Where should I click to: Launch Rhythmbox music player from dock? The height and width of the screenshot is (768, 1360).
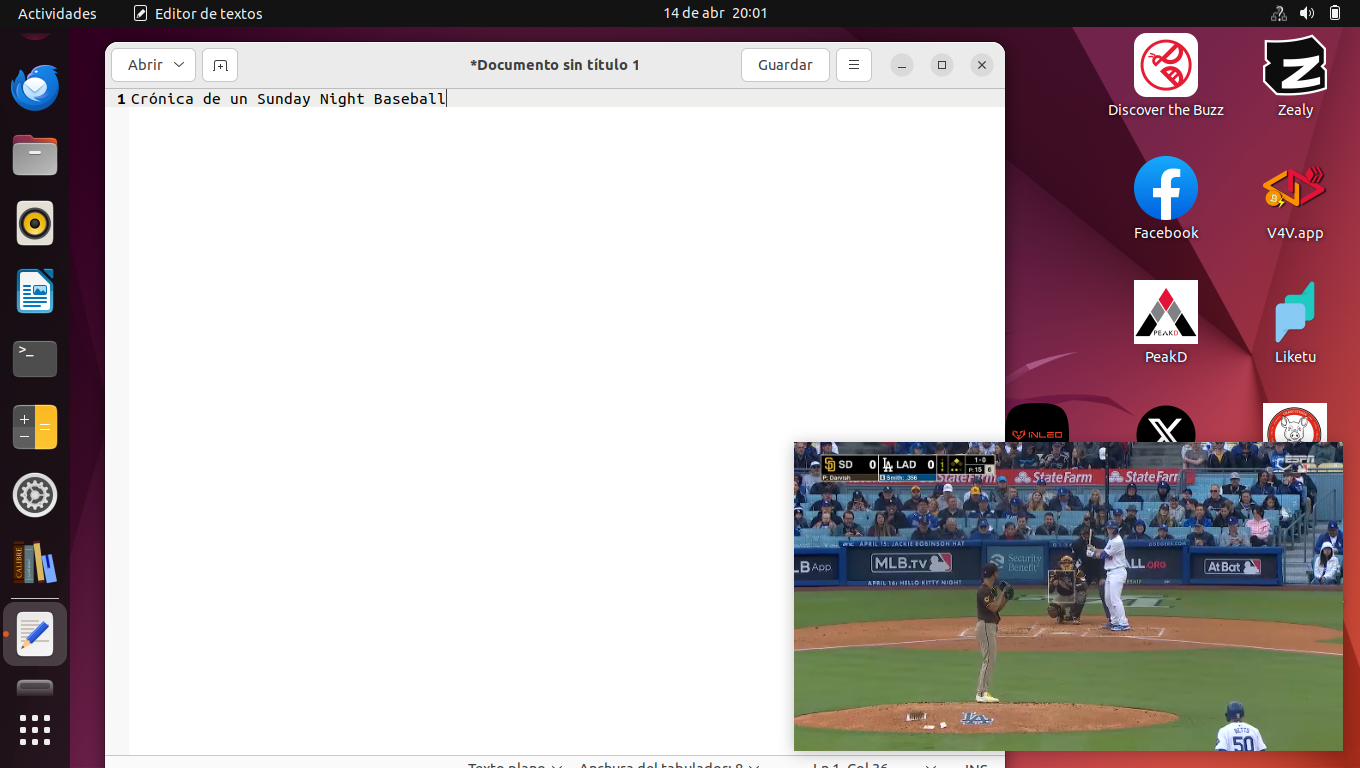click(35, 223)
